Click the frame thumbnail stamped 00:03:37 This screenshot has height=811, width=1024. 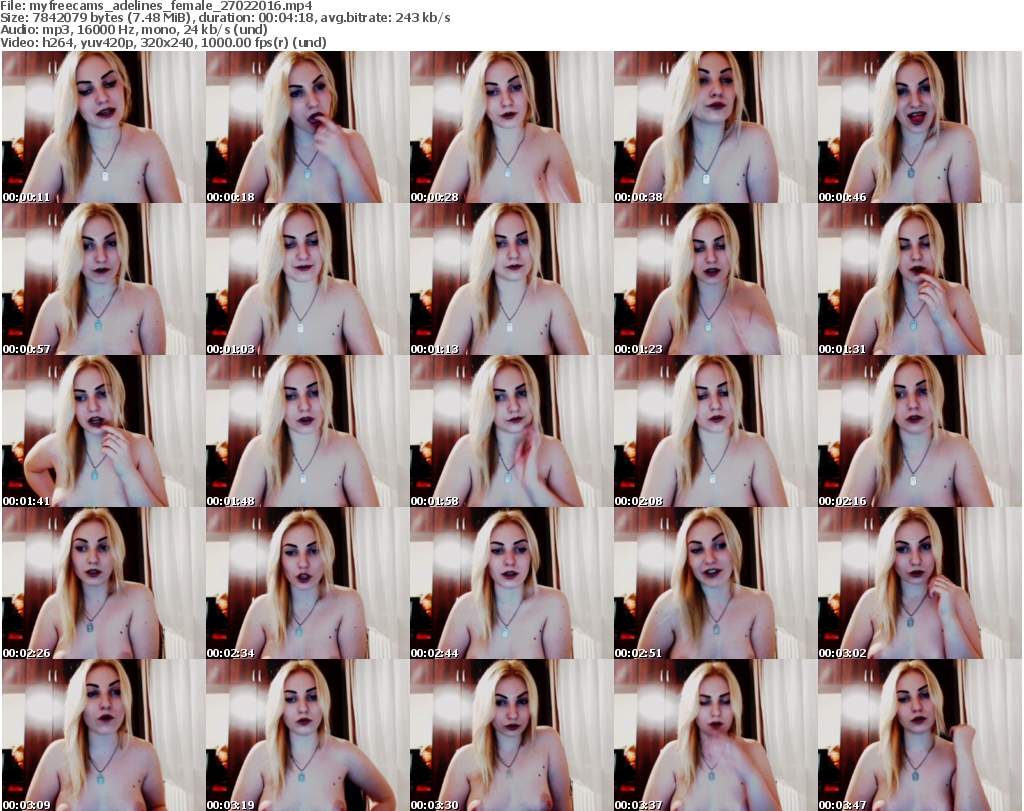click(x=715, y=735)
